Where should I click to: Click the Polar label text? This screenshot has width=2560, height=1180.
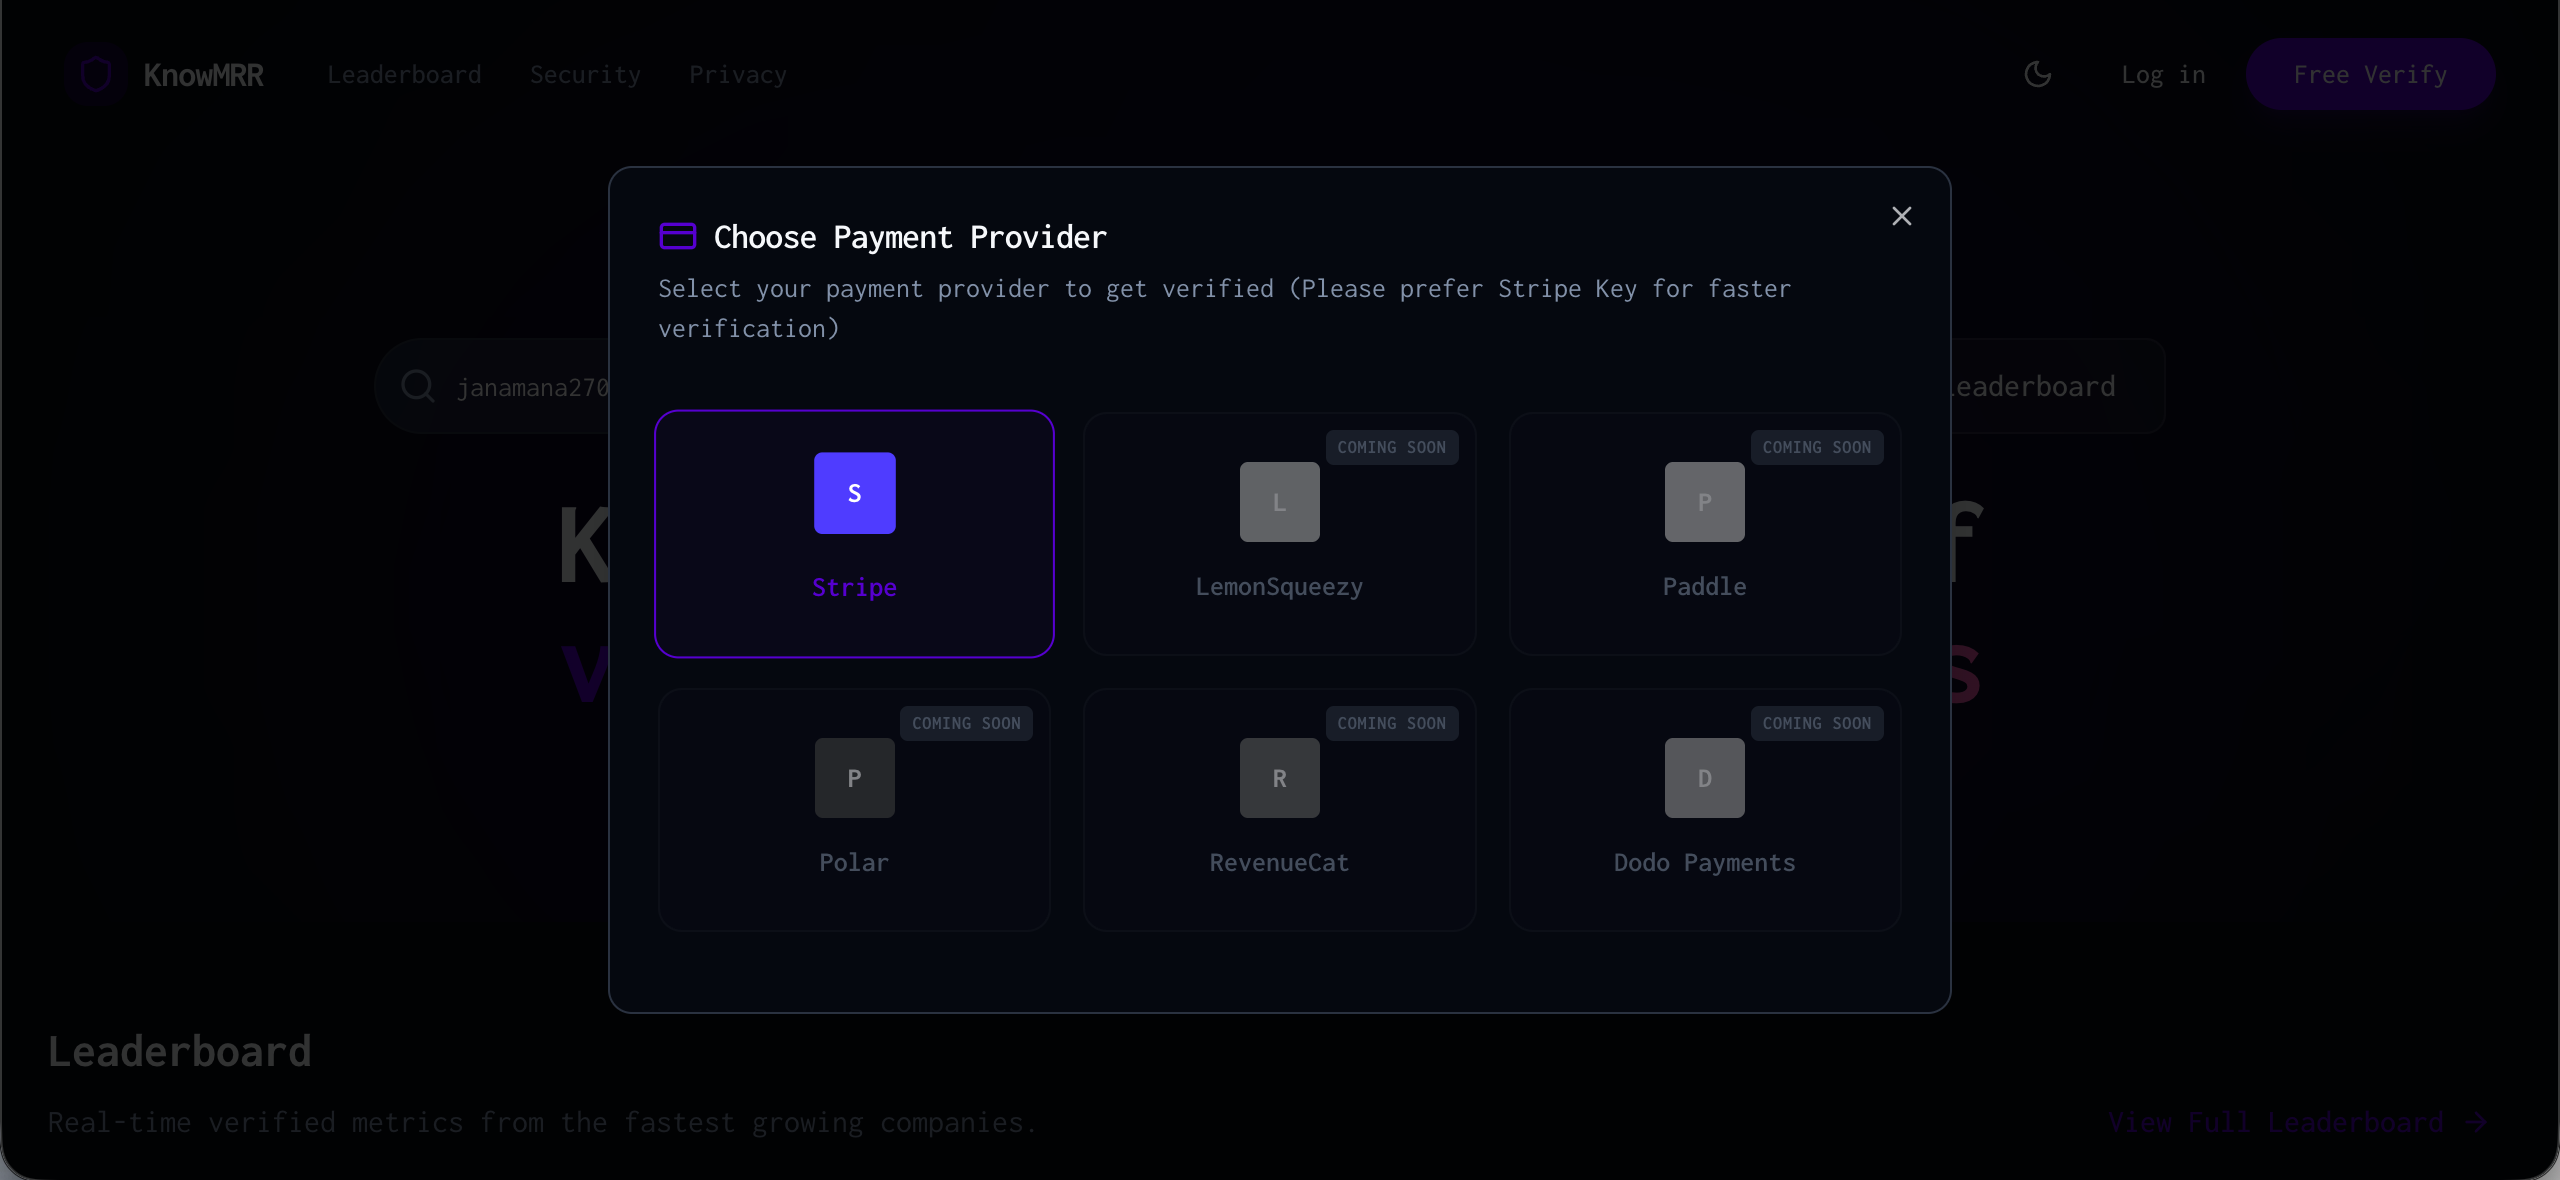(x=854, y=863)
